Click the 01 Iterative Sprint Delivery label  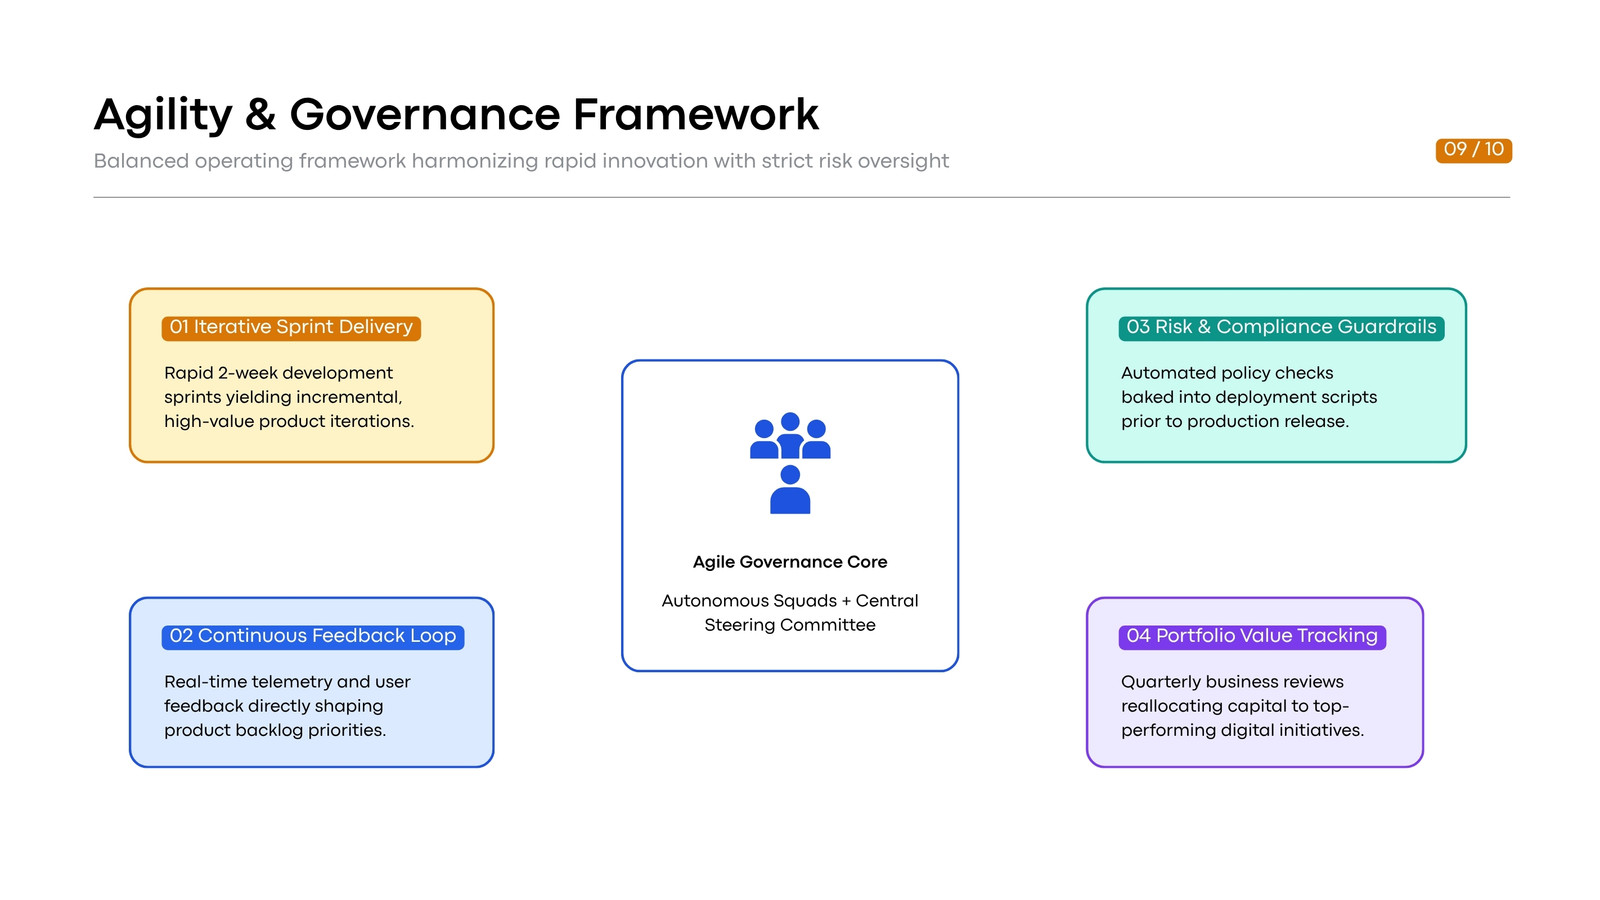(291, 327)
